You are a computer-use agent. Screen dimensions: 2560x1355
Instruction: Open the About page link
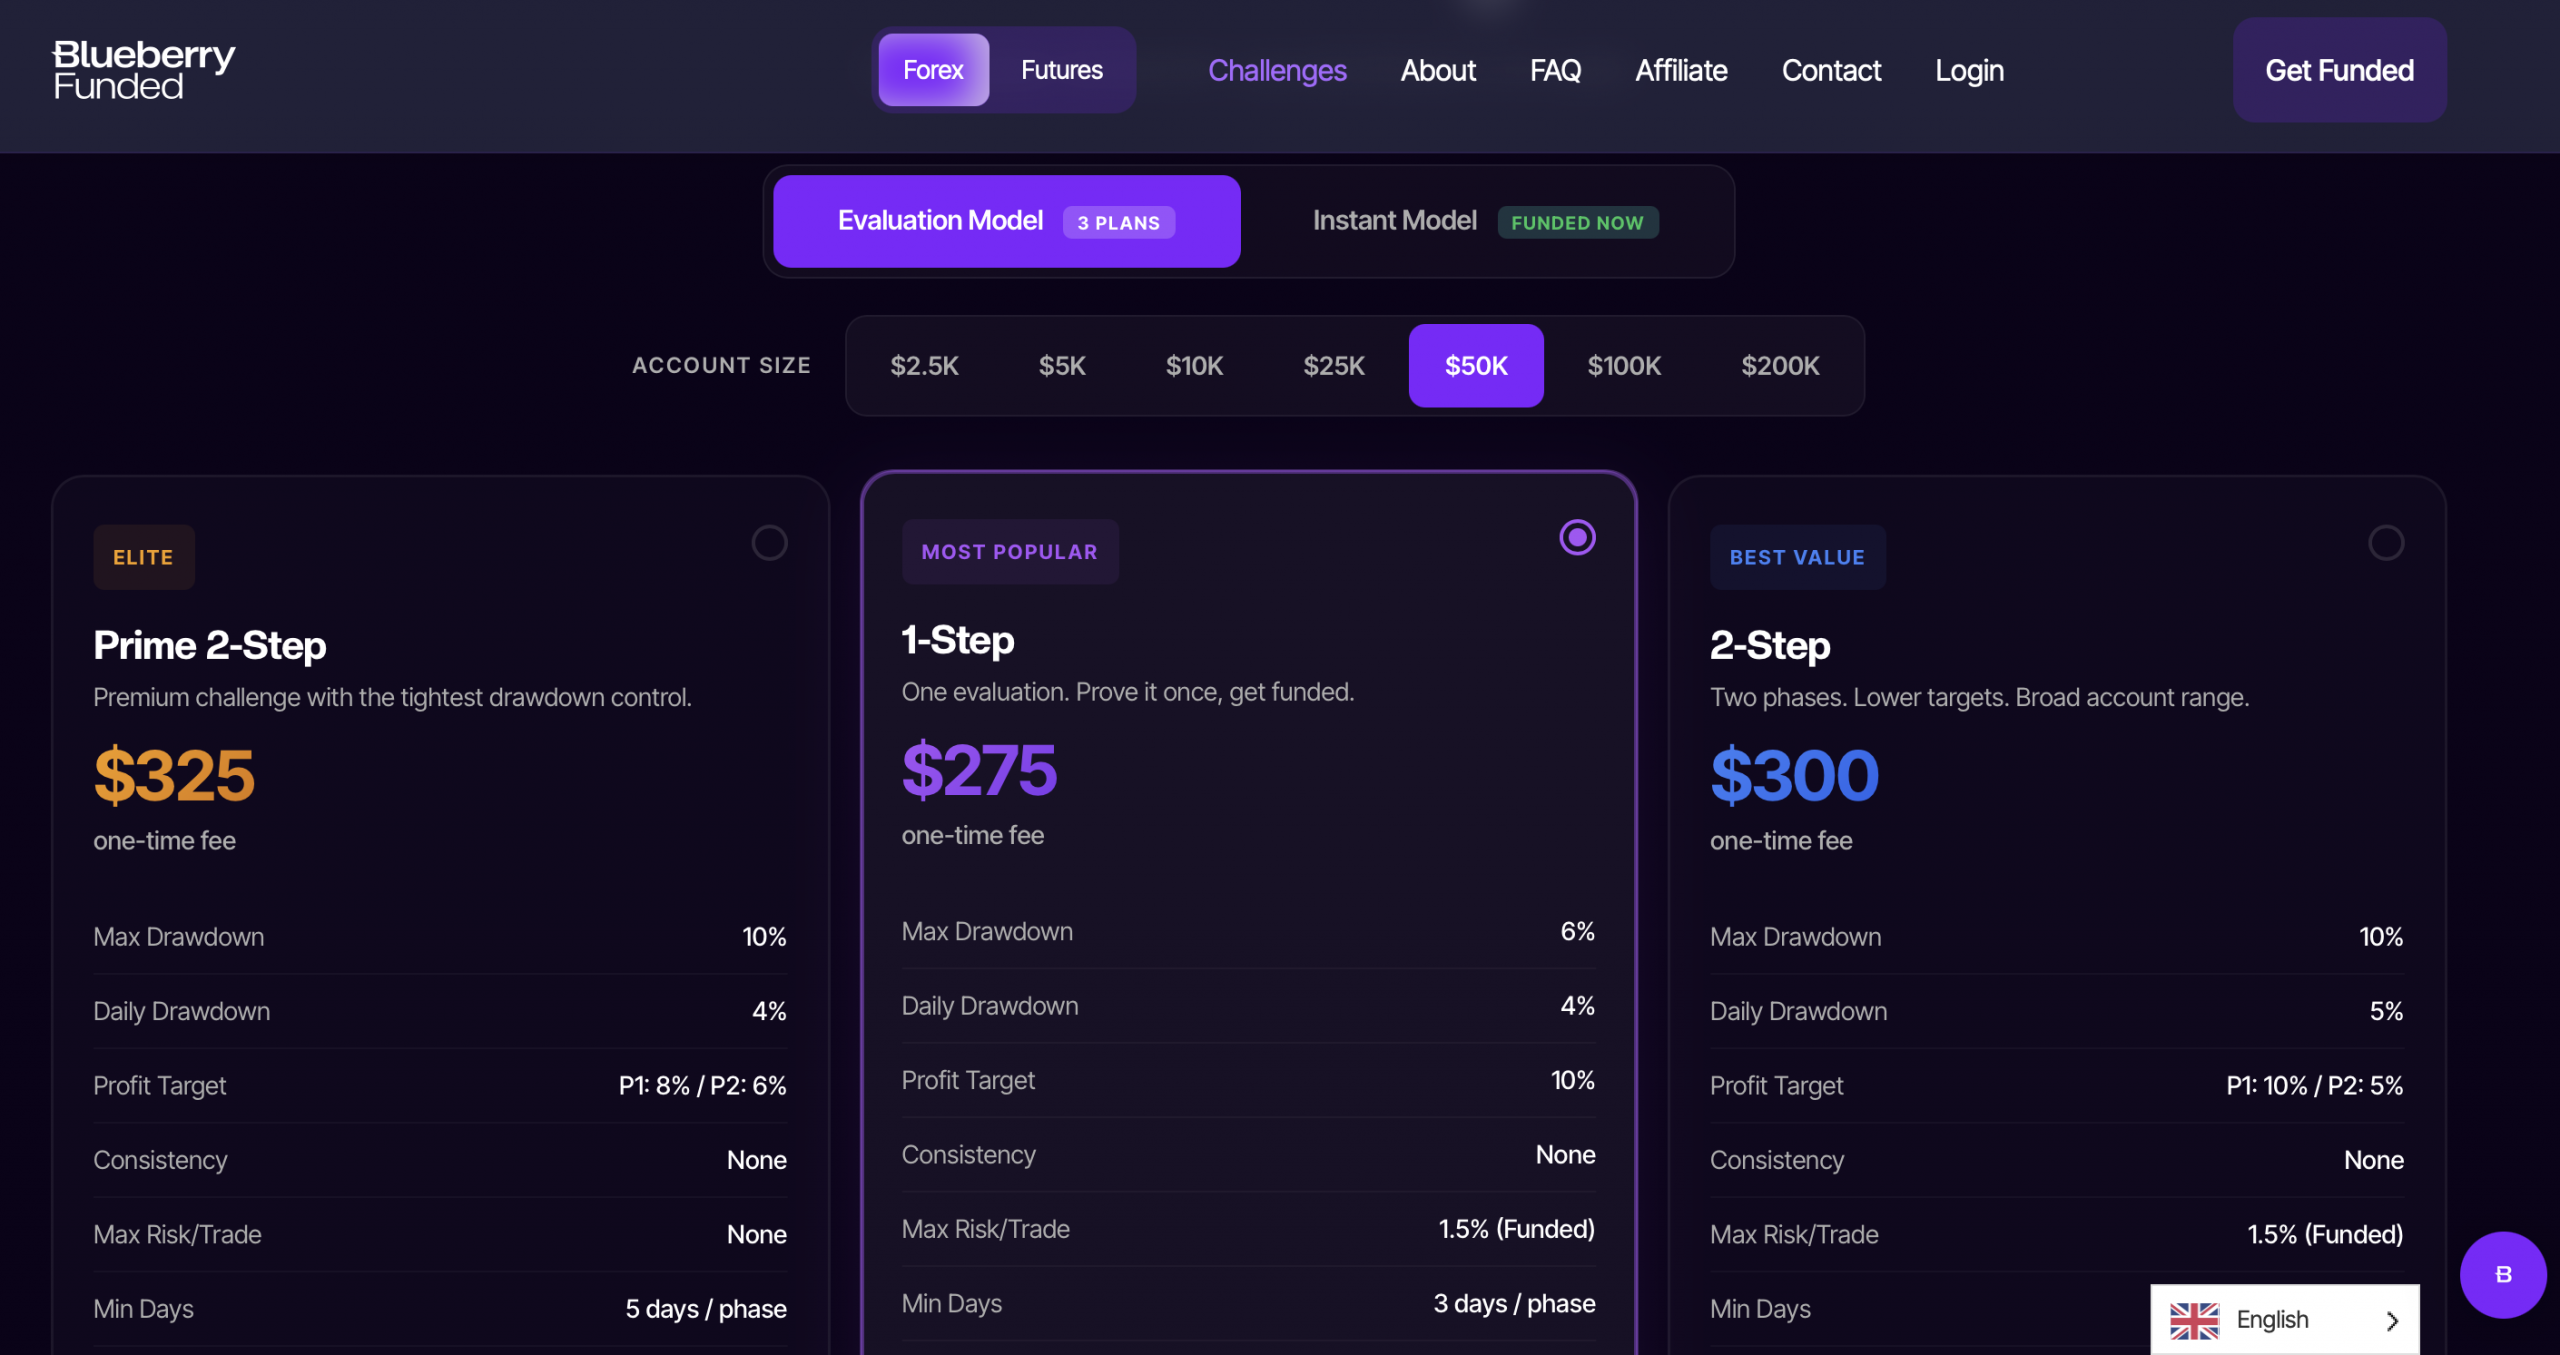pyautogui.click(x=1438, y=70)
